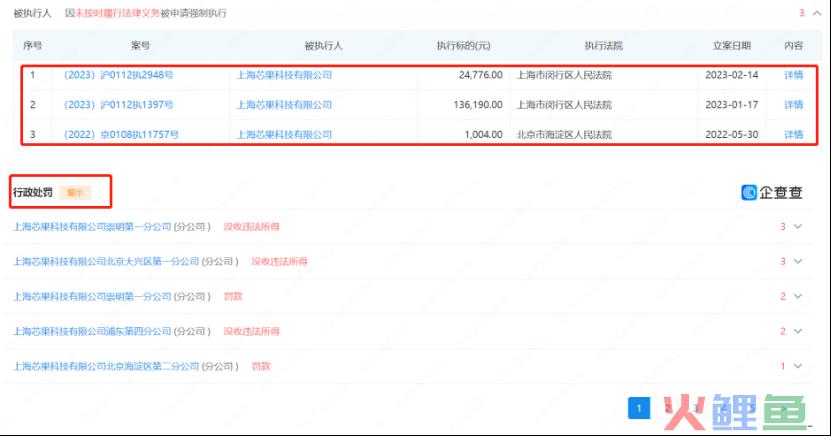Click the 行政处罚 section heading
This screenshot has height=436, width=831.
(33, 192)
